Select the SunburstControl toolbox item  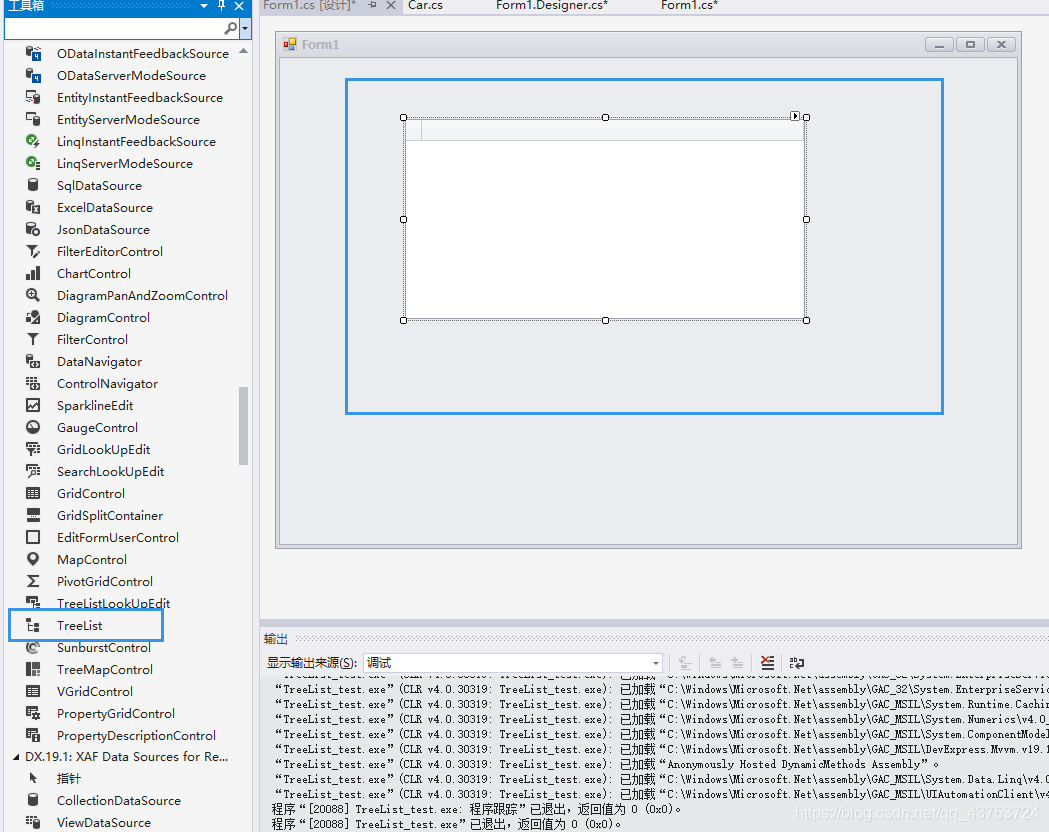104,647
